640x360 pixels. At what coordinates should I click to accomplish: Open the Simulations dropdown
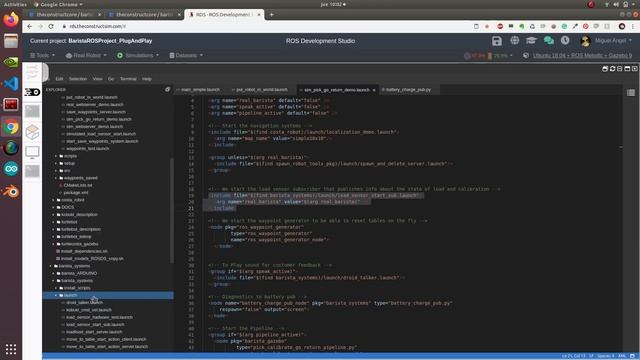138,55
